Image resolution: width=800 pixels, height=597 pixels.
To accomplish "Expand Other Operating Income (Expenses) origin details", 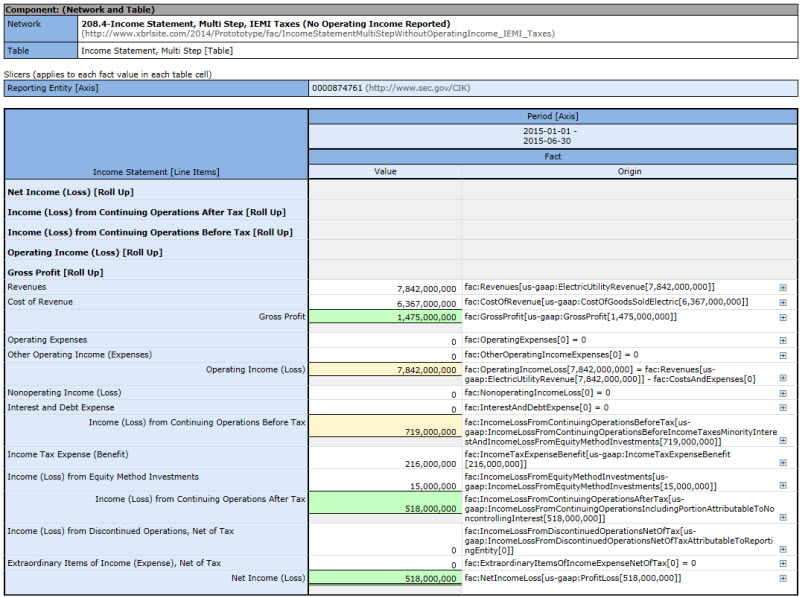I will pos(783,355).
